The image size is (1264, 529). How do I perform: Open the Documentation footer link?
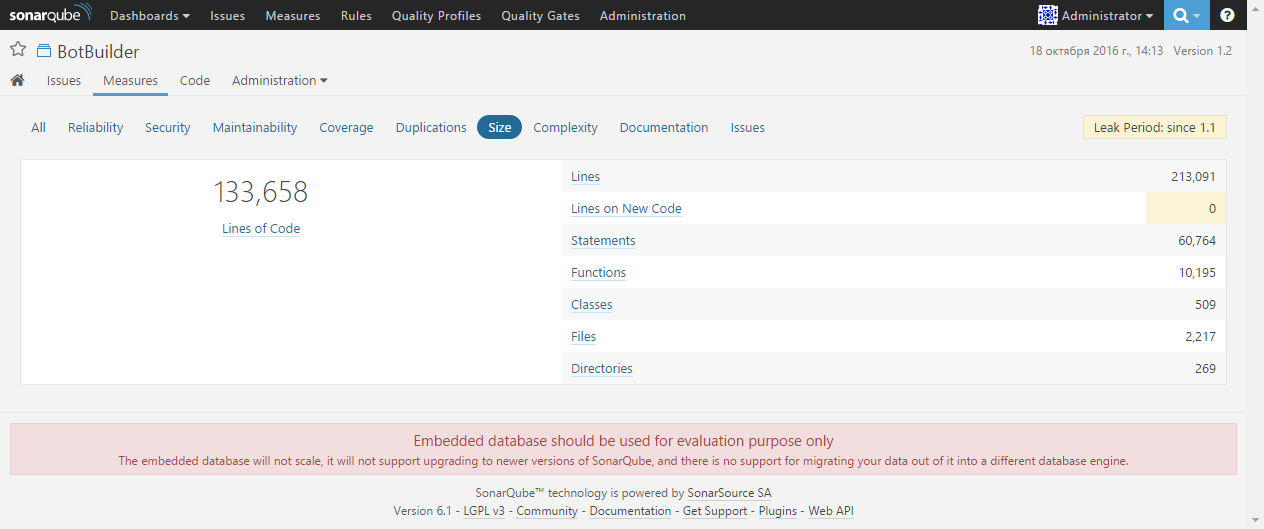(x=630, y=511)
